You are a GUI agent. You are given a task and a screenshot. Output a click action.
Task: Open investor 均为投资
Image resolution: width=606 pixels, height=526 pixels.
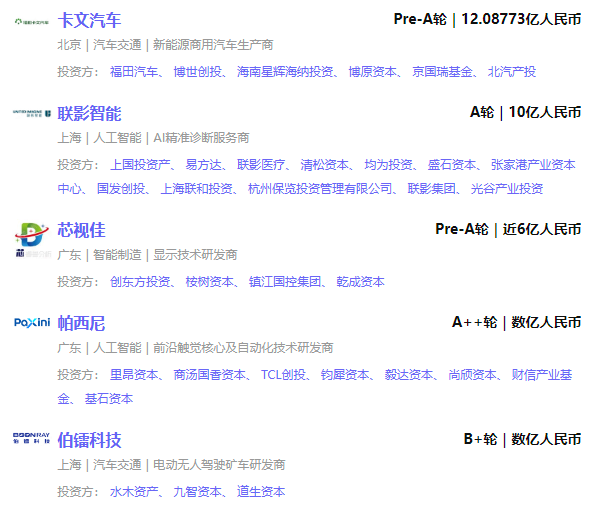click(388, 165)
